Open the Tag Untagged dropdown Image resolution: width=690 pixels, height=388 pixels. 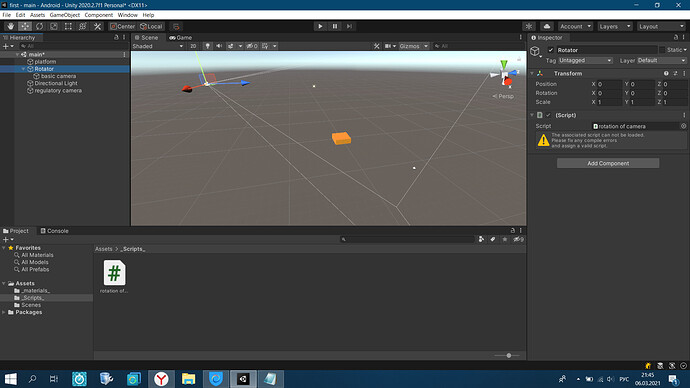[x=585, y=60]
